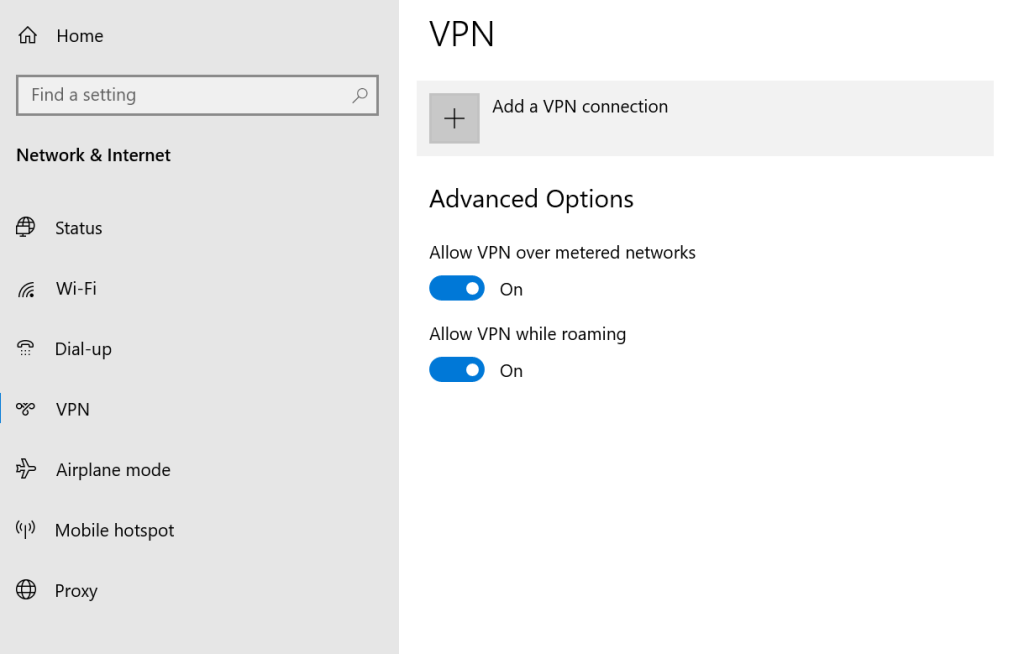Open the Status page text label
The height and width of the screenshot is (654, 1024).
(79, 228)
